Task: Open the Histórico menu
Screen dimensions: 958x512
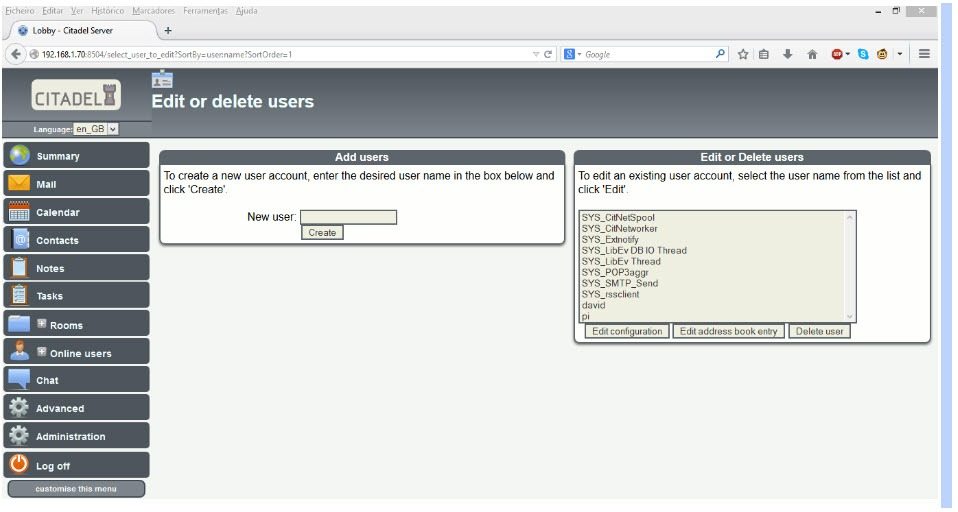Action: pyautogui.click(x=108, y=11)
